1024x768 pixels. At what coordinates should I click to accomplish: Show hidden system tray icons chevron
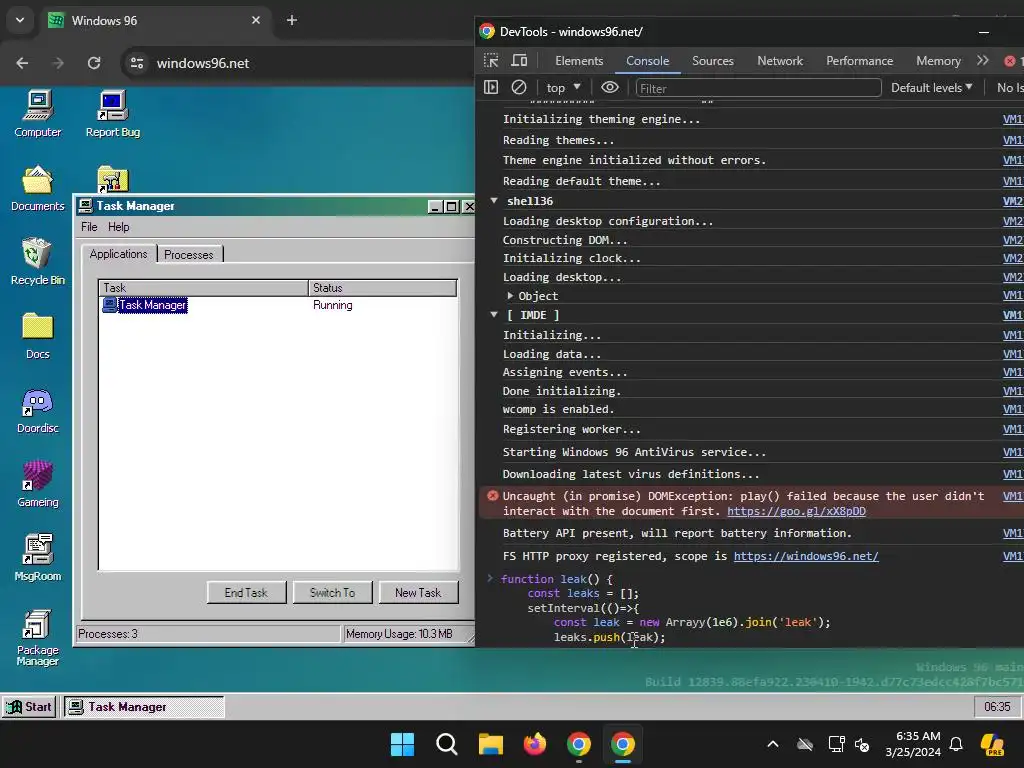pos(773,744)
